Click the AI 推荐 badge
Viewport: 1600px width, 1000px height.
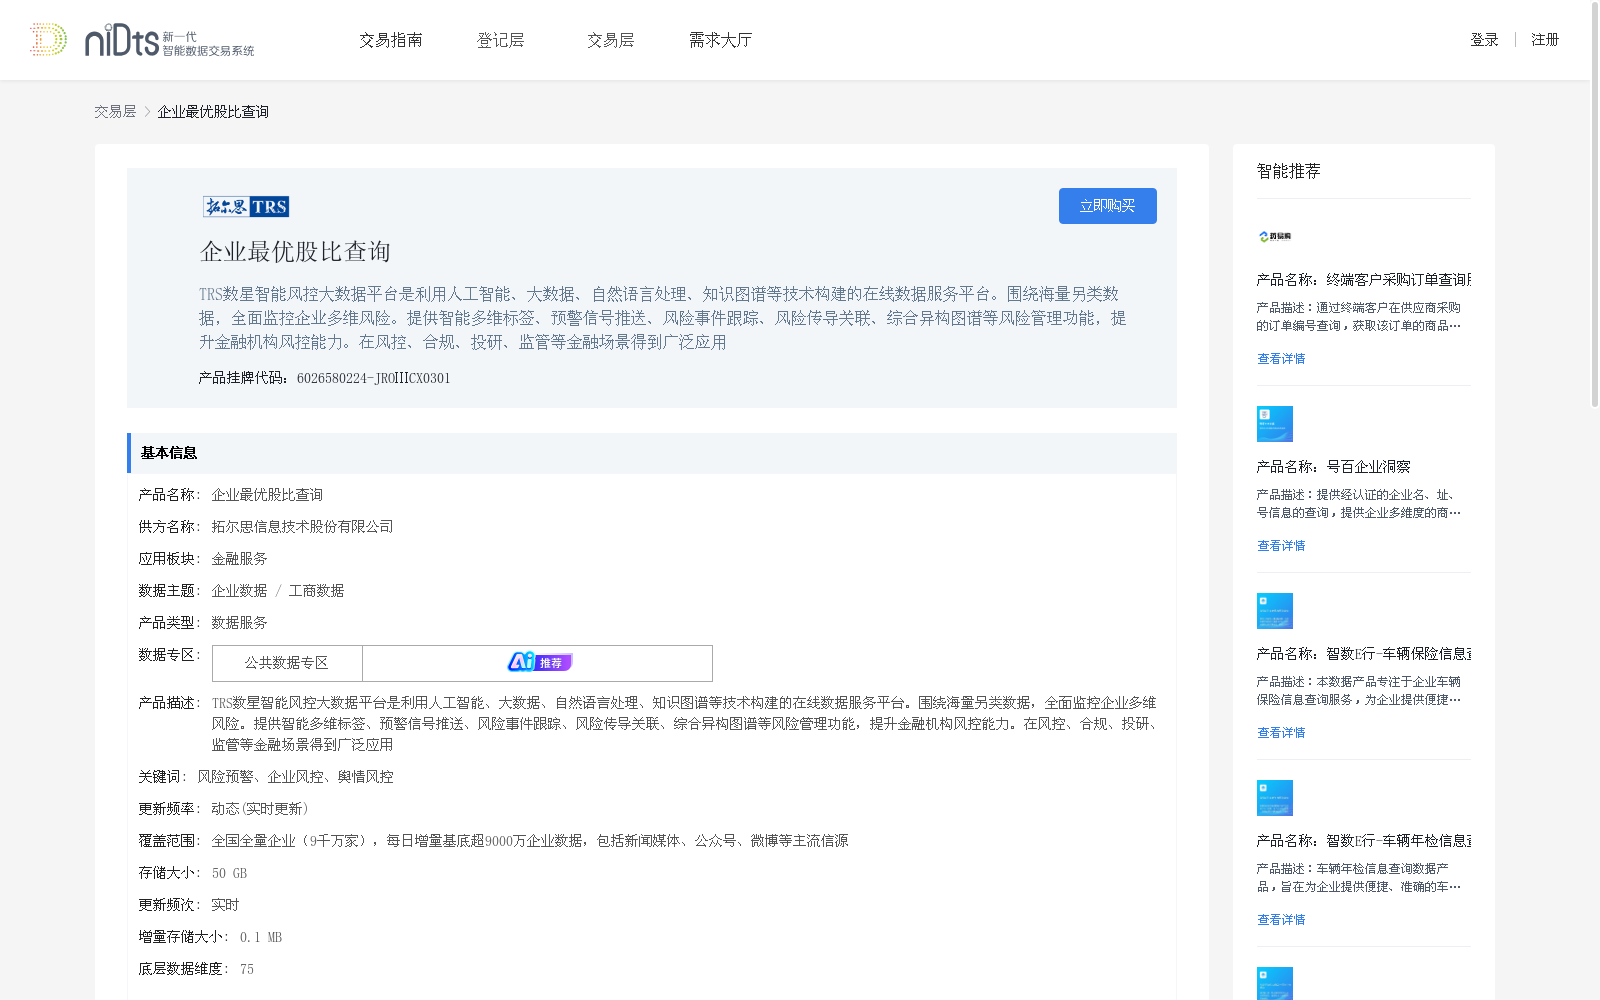click(x=540, y=662)
